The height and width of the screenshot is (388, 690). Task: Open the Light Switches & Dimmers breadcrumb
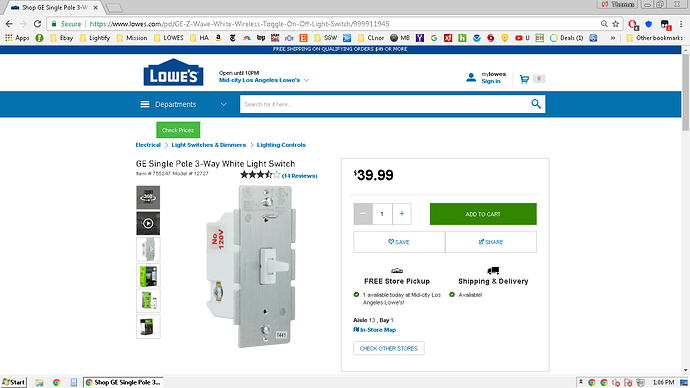tap(209, 145)
